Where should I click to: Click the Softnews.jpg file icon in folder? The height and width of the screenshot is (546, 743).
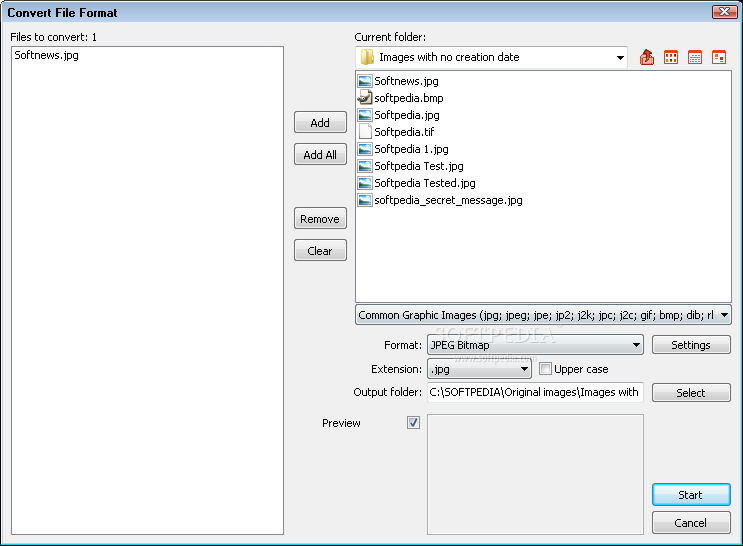pyautogui.click(x=364, y=81)
